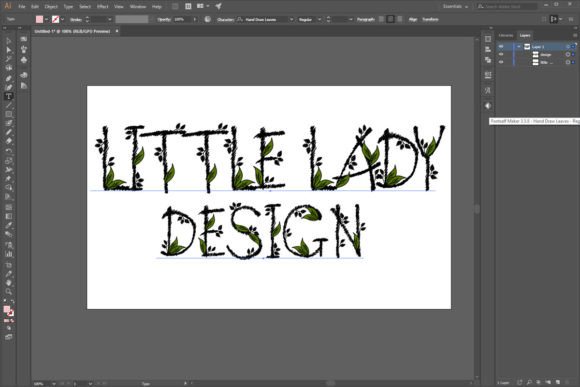Viewport: 580px width, 387px height.
Task: Open the Essentials workspace switcher
Action: tap(455, 6)
